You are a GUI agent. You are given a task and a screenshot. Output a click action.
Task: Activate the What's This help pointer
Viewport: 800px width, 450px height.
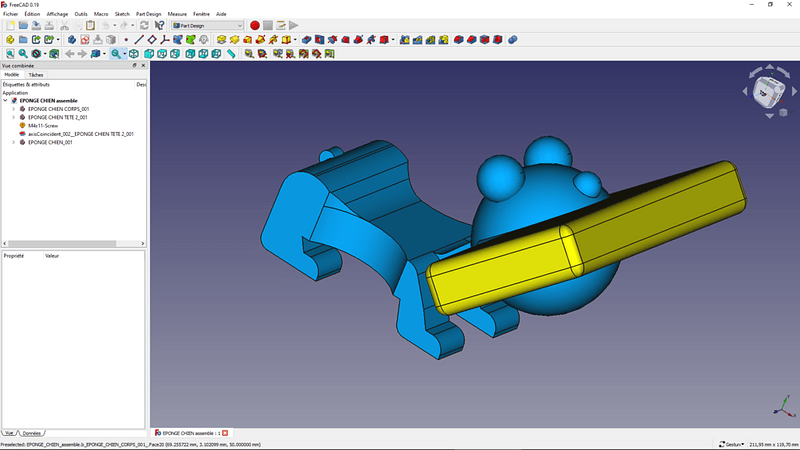click(x=159, y=26)
